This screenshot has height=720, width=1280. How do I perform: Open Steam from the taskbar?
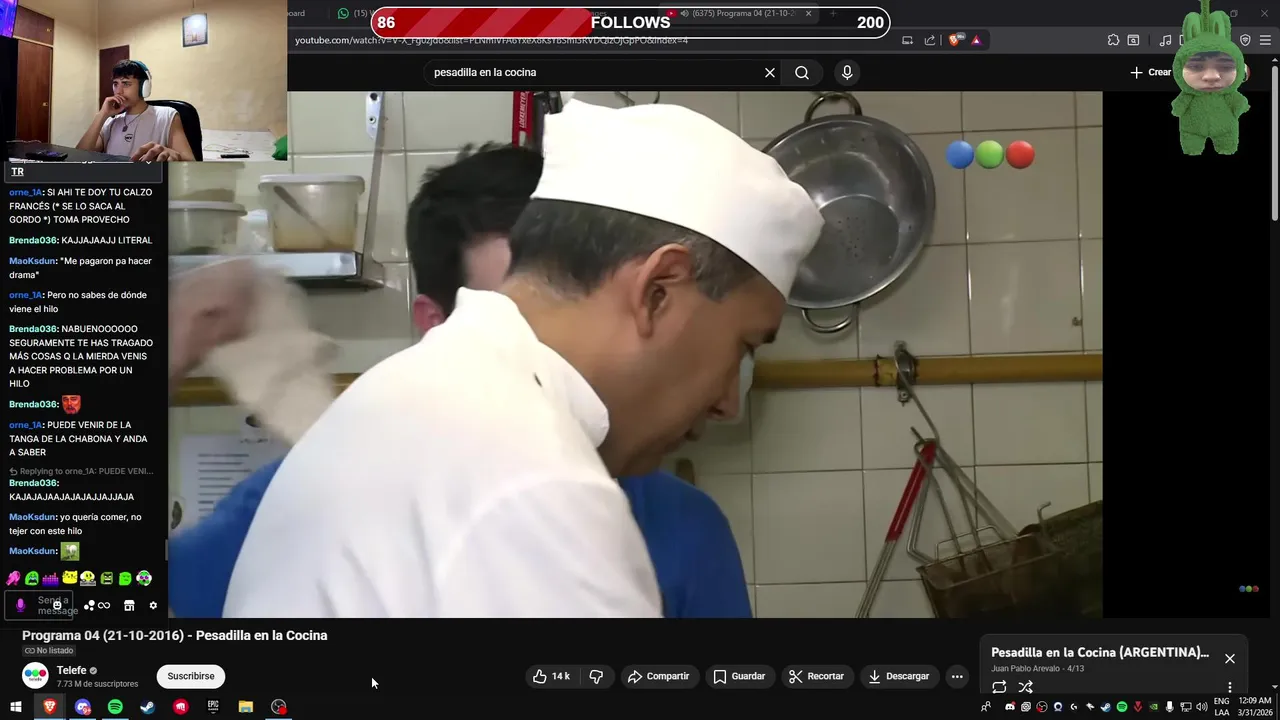click(x=148, y=707)
